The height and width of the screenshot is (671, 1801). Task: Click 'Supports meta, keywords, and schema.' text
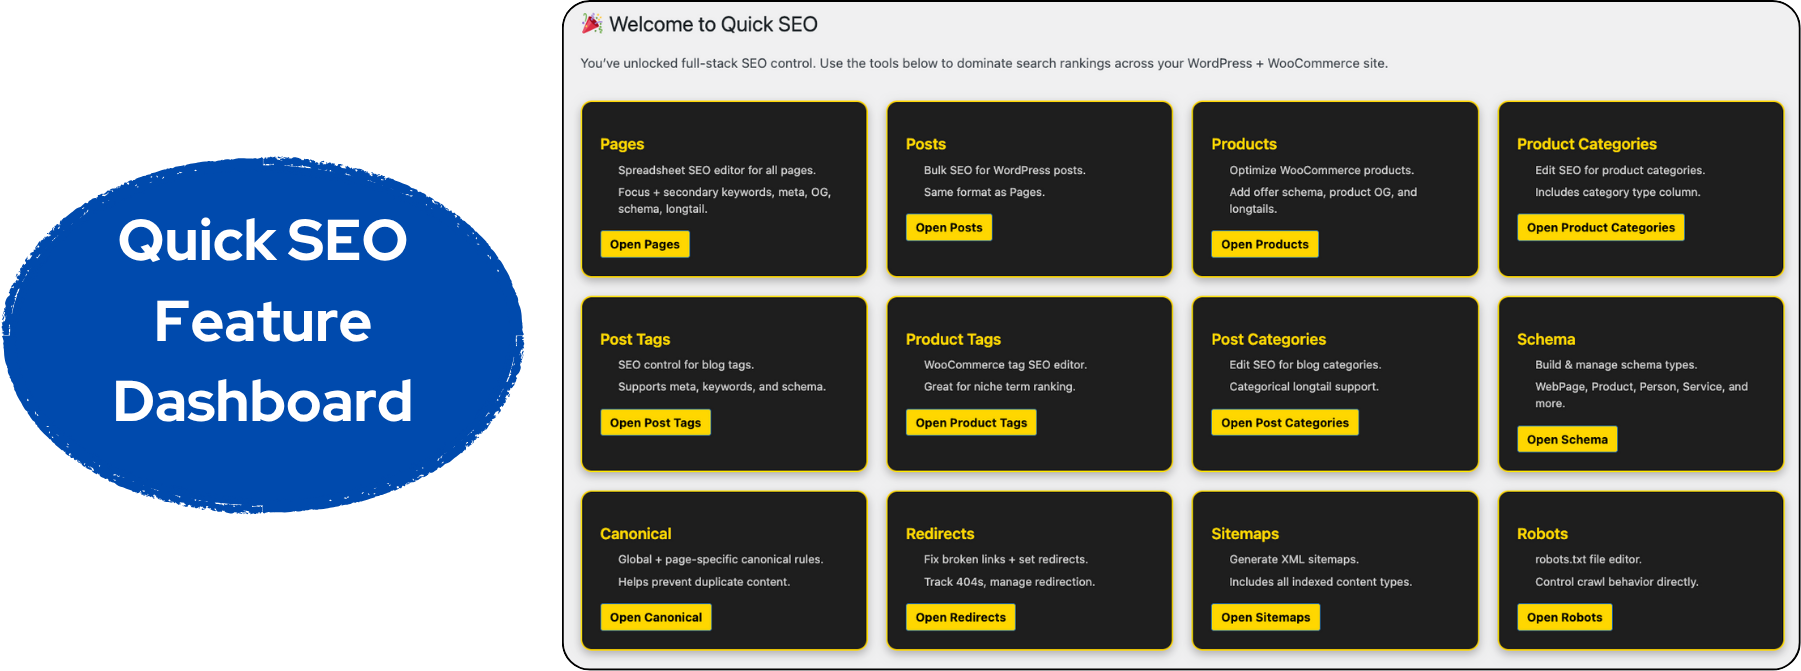tap(722, 387)
